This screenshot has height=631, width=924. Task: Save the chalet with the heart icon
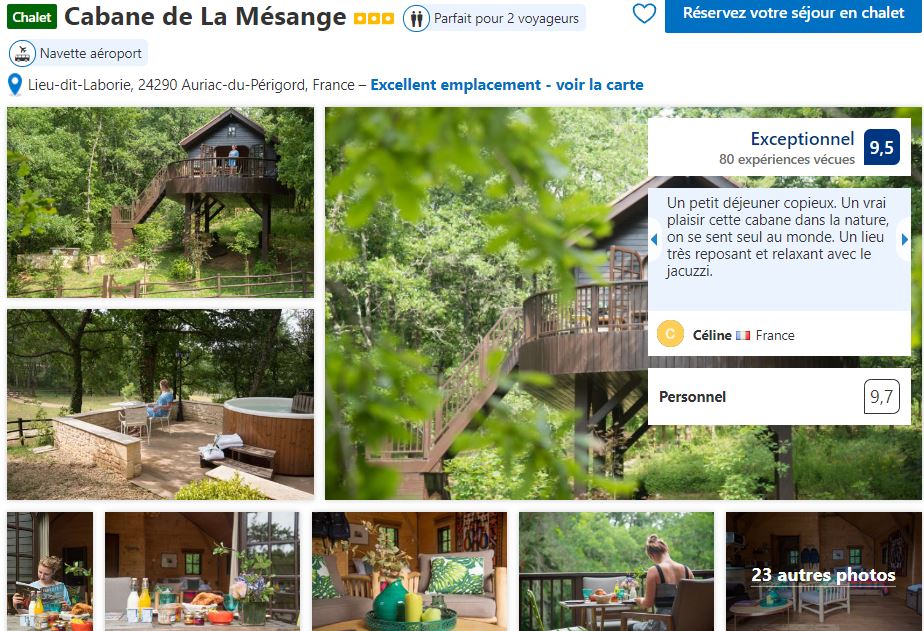coord(644,14)
